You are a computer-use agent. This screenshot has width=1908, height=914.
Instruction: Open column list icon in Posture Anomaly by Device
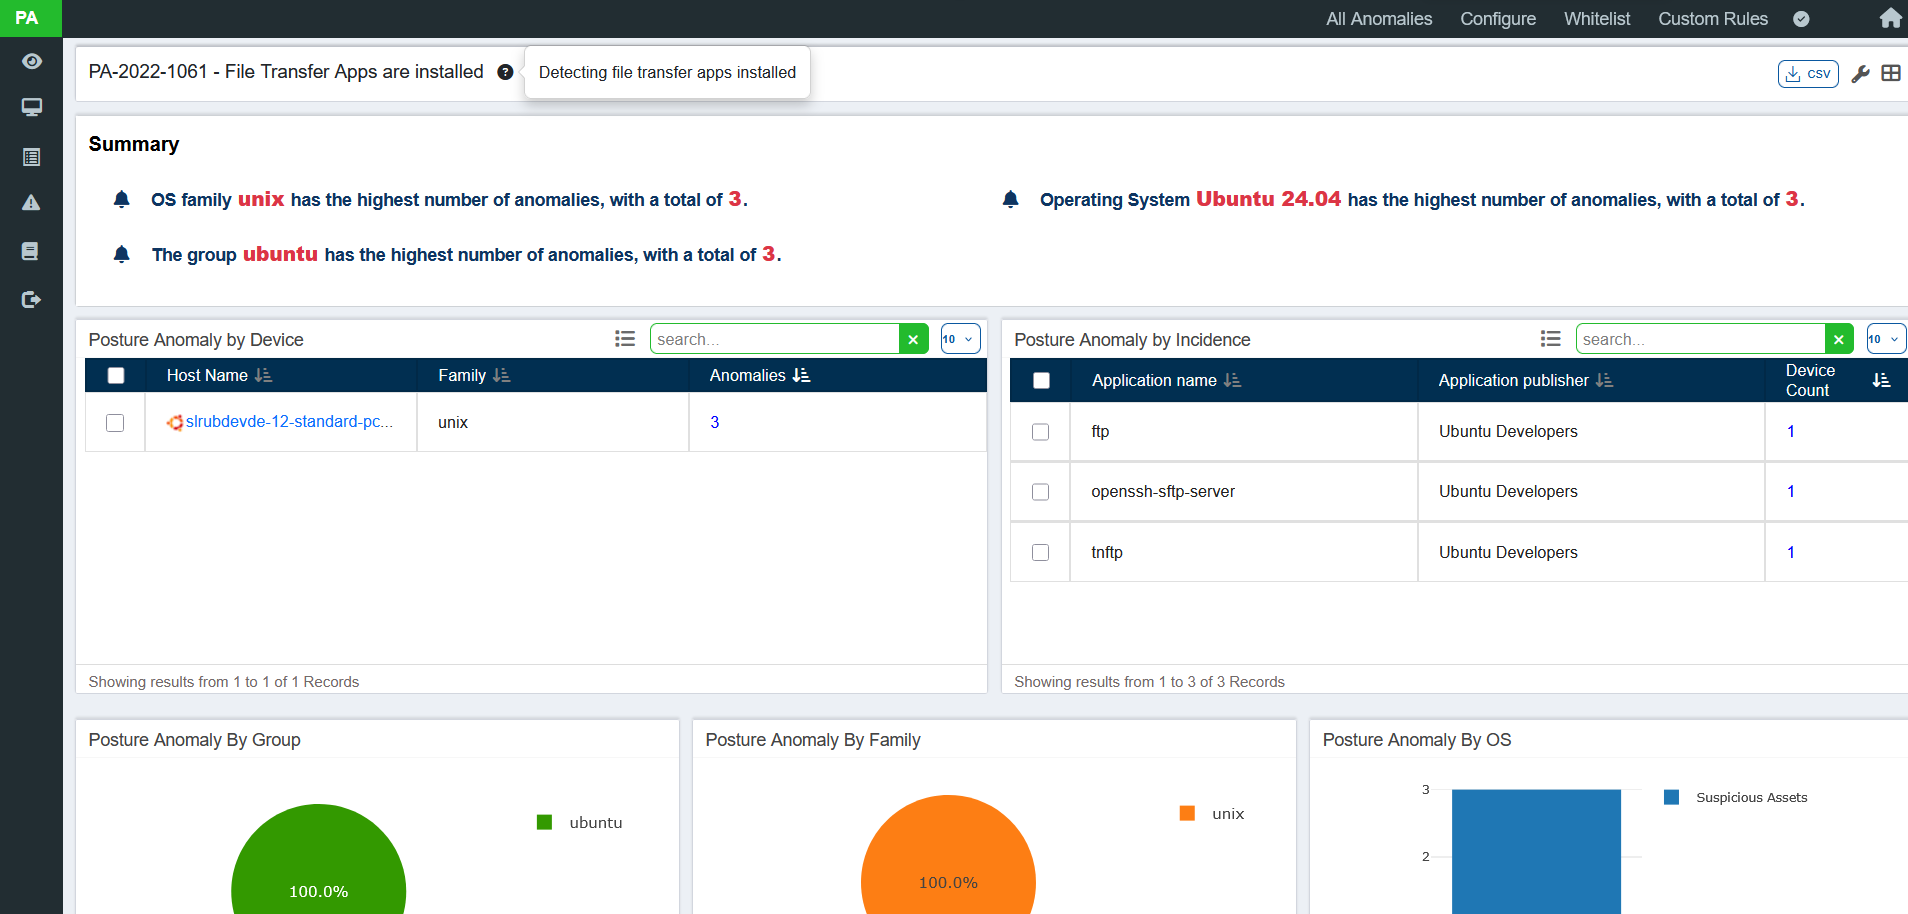tap(625, 339)
